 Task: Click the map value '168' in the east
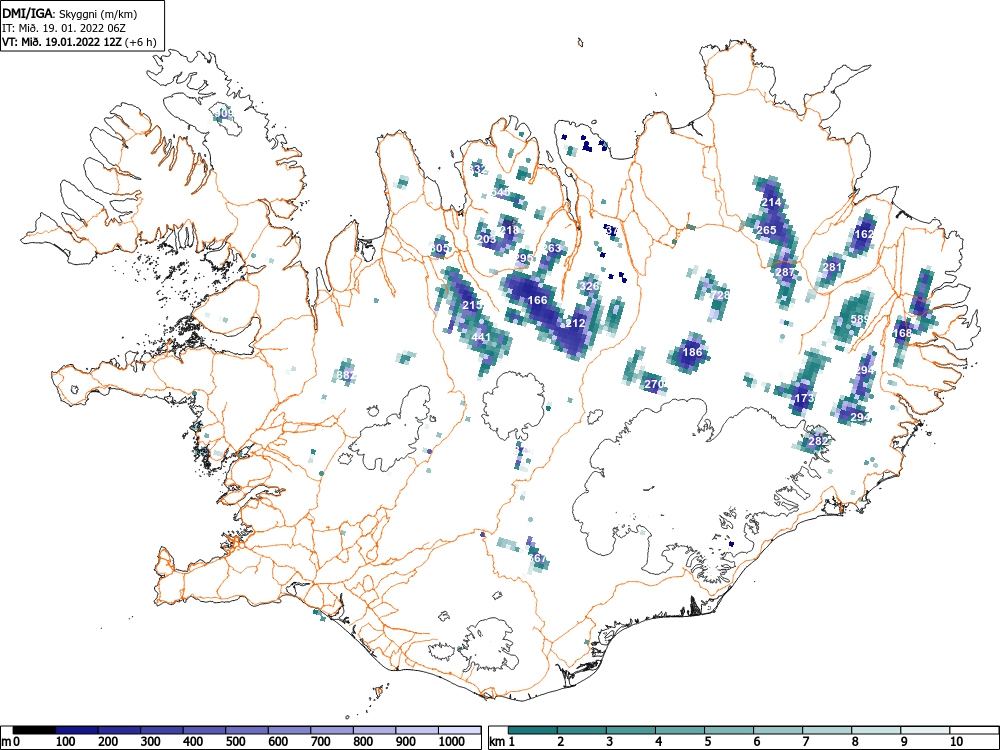[x=902, y=333]
